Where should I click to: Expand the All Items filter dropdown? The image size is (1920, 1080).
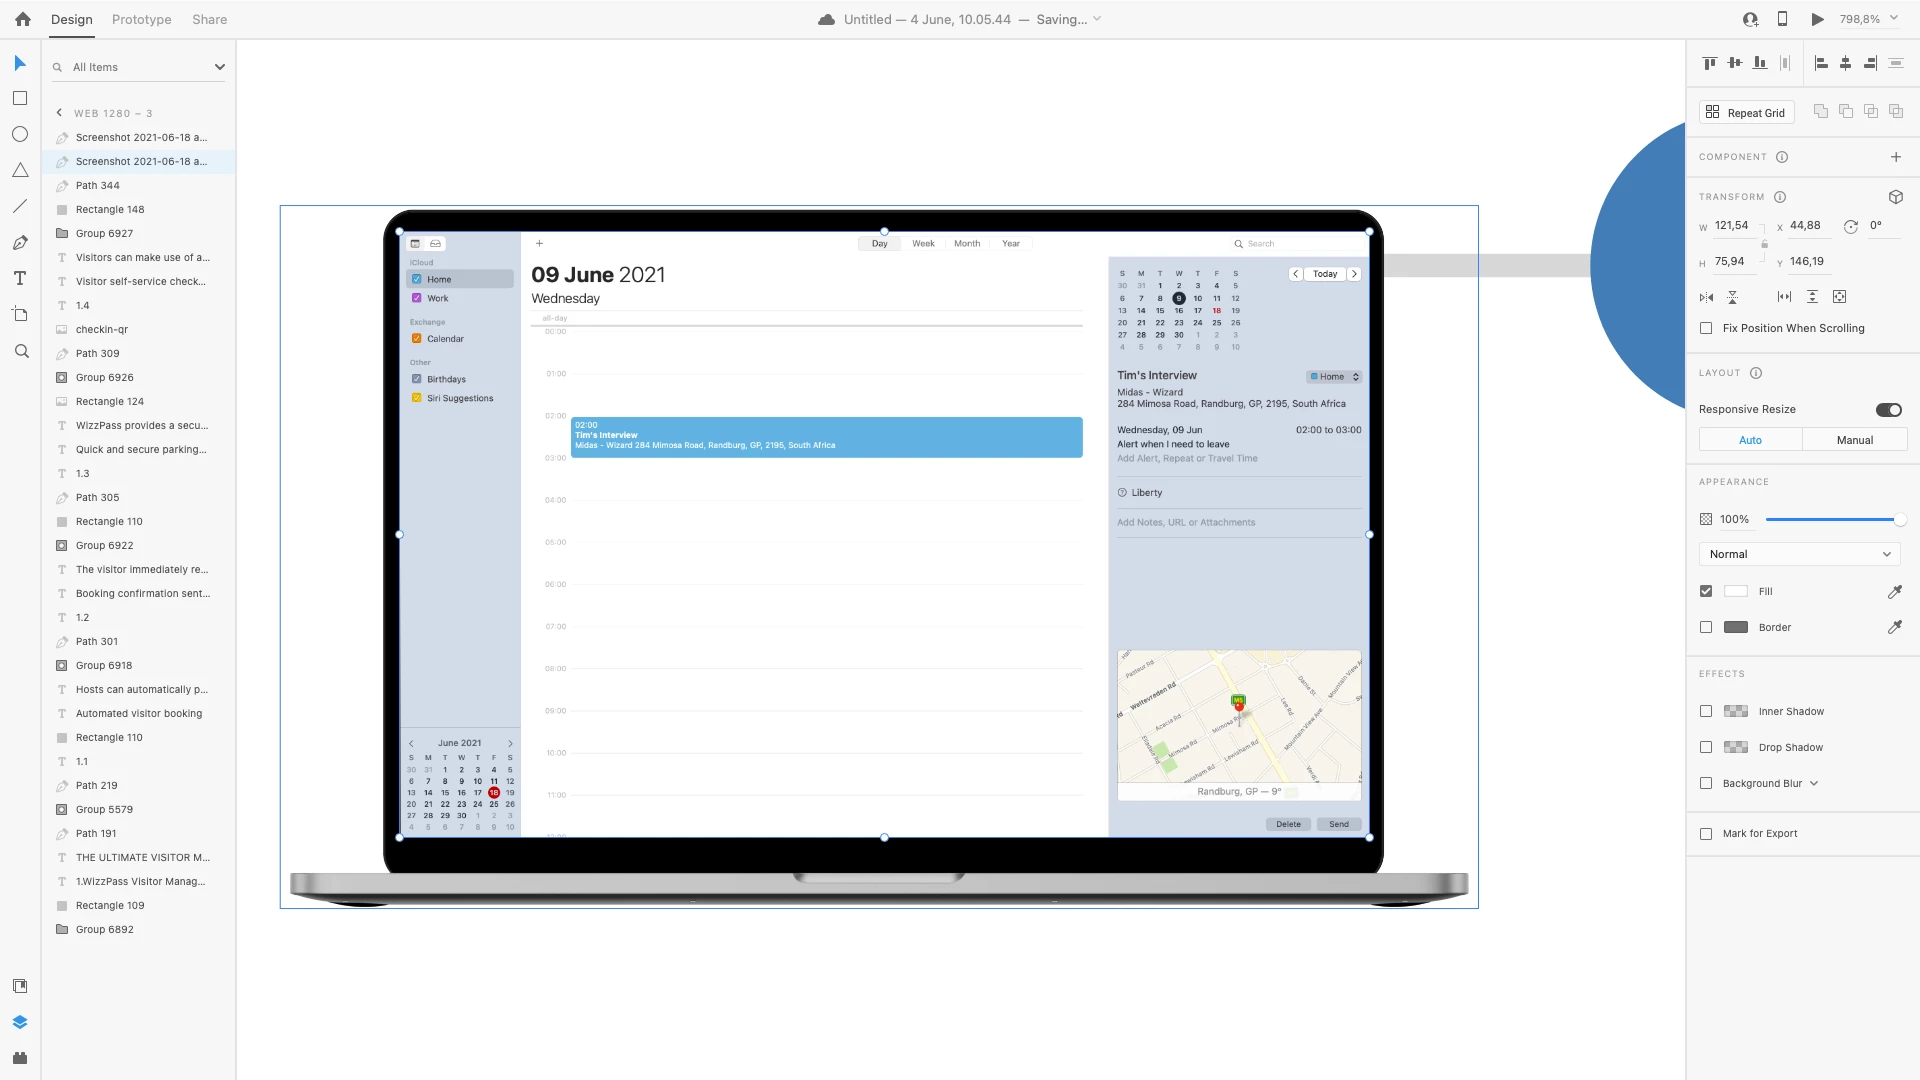click(x=219, y=67)
